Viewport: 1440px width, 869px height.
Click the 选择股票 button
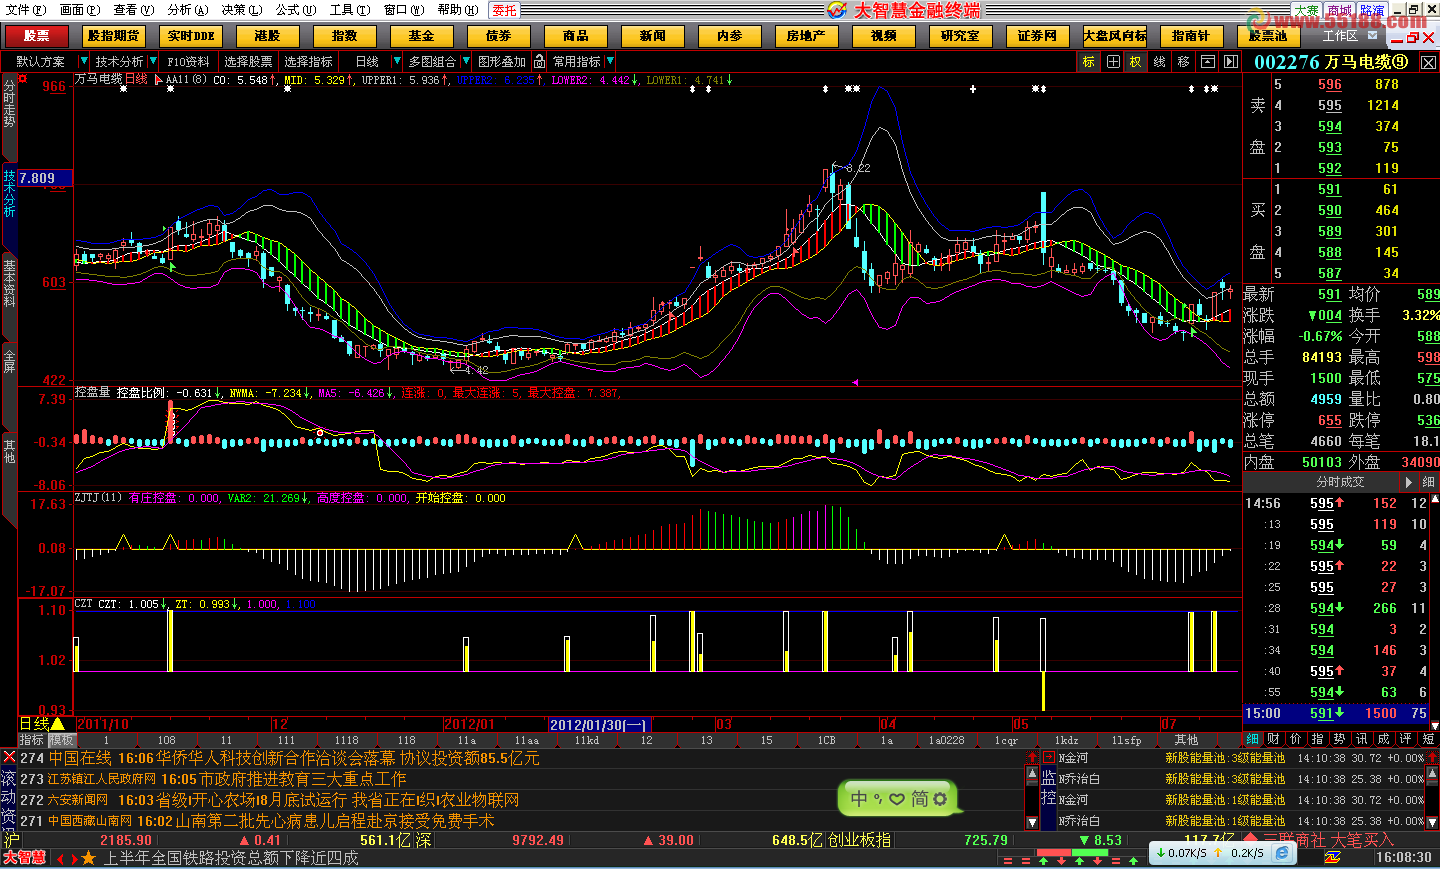(x=248, y=61)
